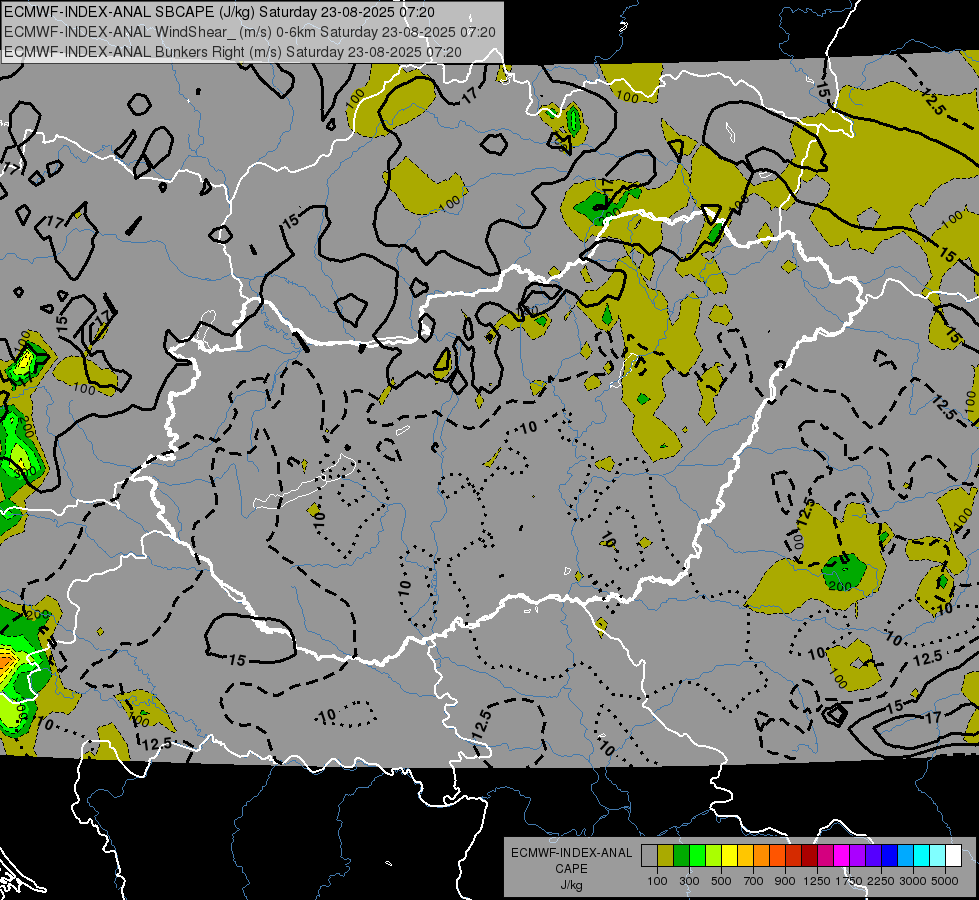The image size is (979, 900).
Task: Click the Bunkers Right (m/s) title line
Action: point(233,52)
